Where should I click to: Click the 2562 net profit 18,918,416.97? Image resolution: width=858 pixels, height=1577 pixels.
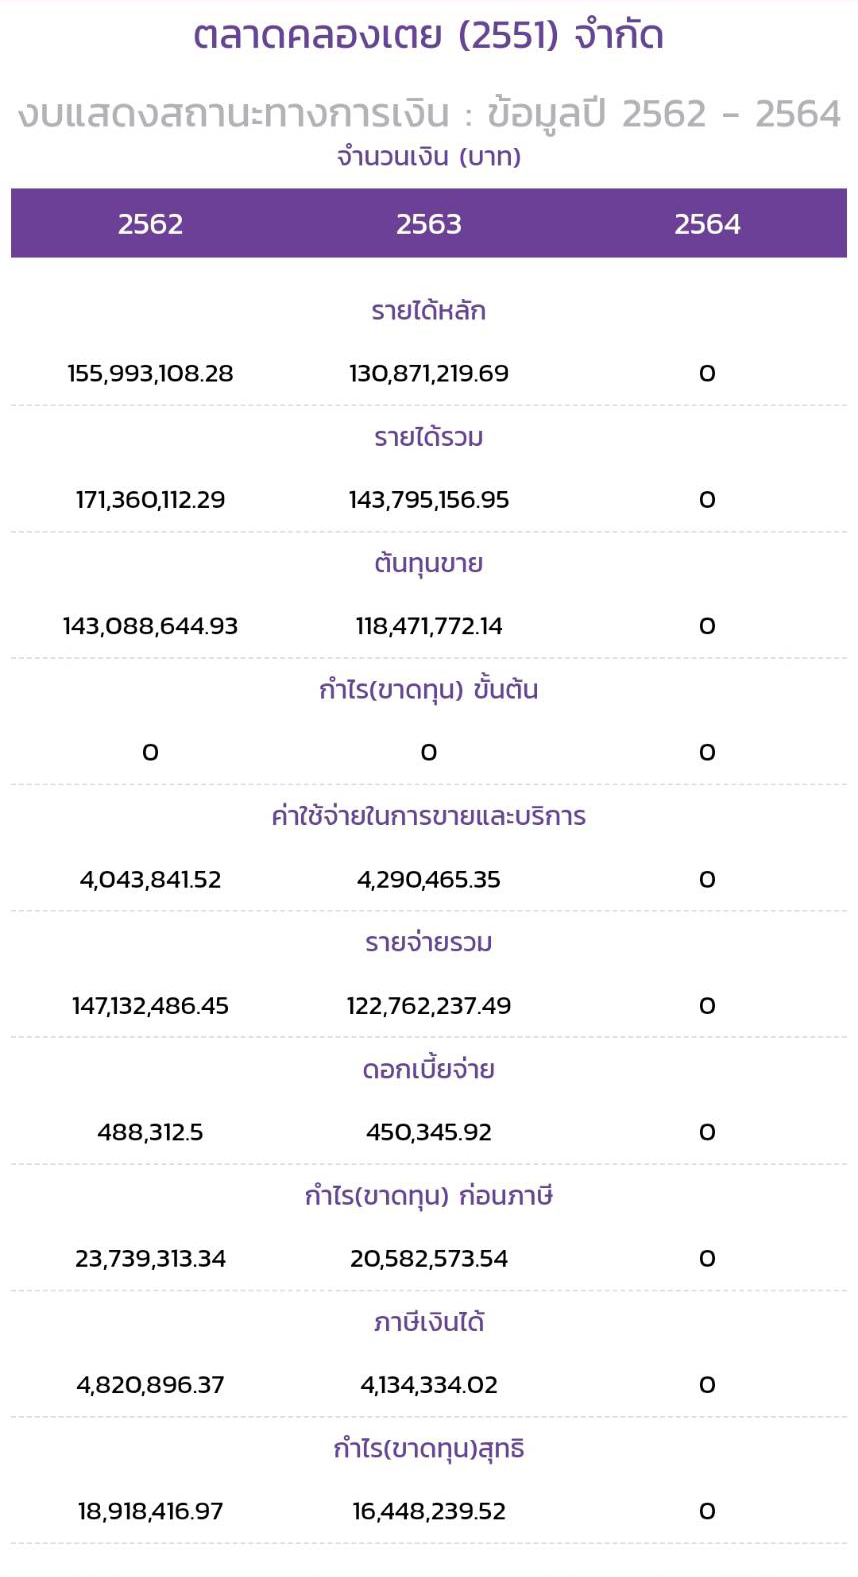(150, 1511)
